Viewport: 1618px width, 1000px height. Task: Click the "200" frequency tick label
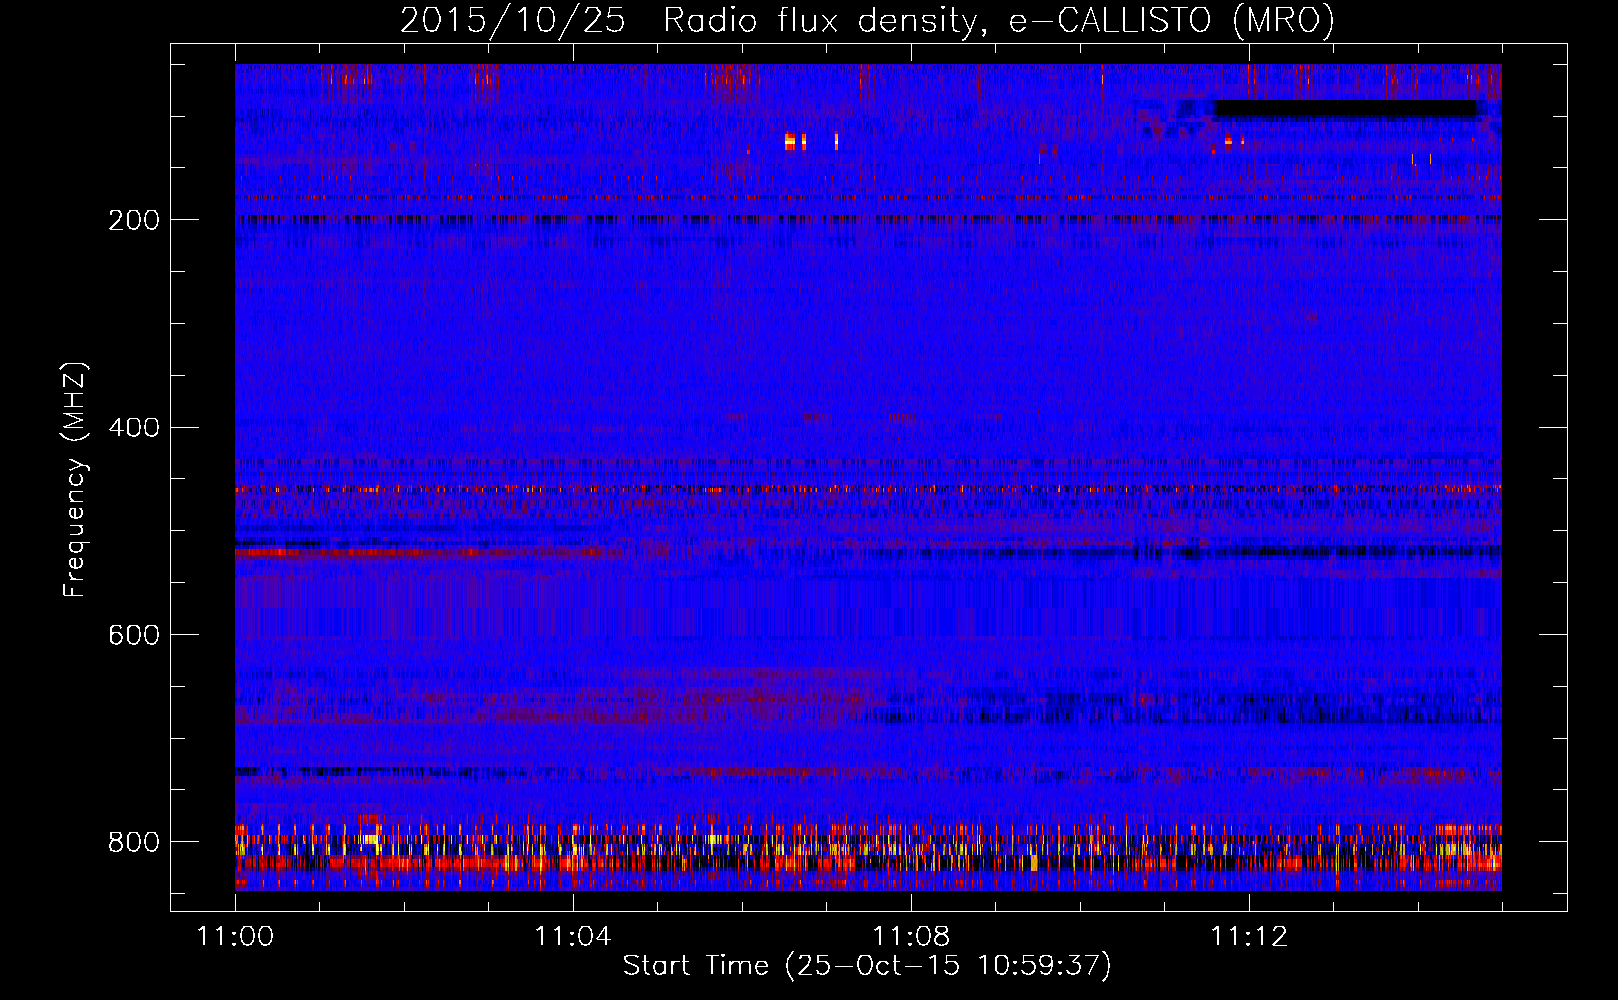click(x=134, y=220)
